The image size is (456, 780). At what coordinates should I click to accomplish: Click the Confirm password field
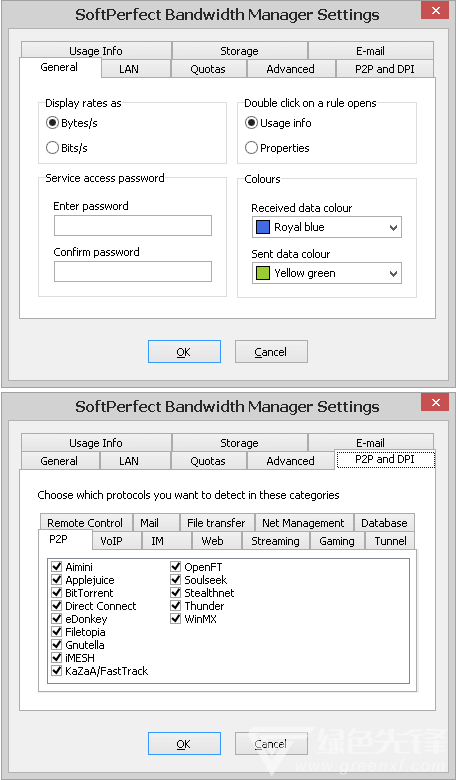pos(133,272)
